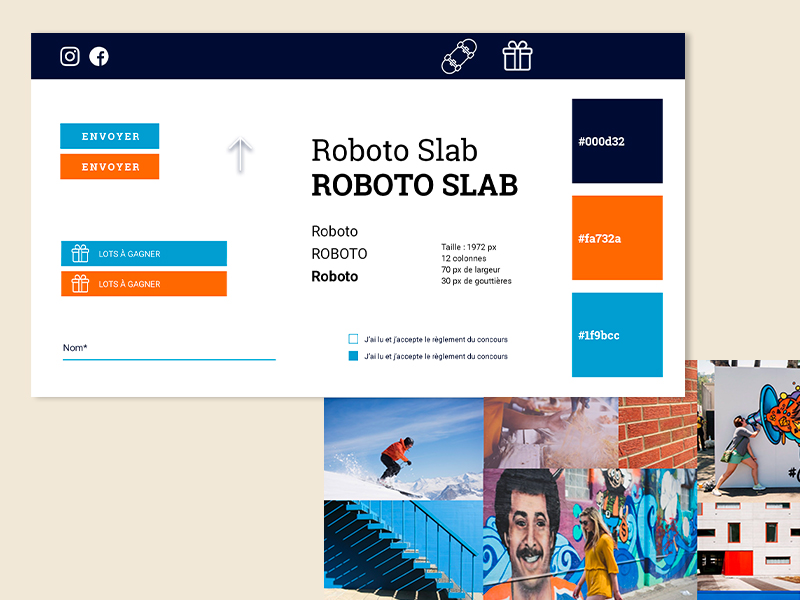This screenshot has height=600, width=800.
Task: Click the Instagram icon in header
Action: [x=70, y=57]
